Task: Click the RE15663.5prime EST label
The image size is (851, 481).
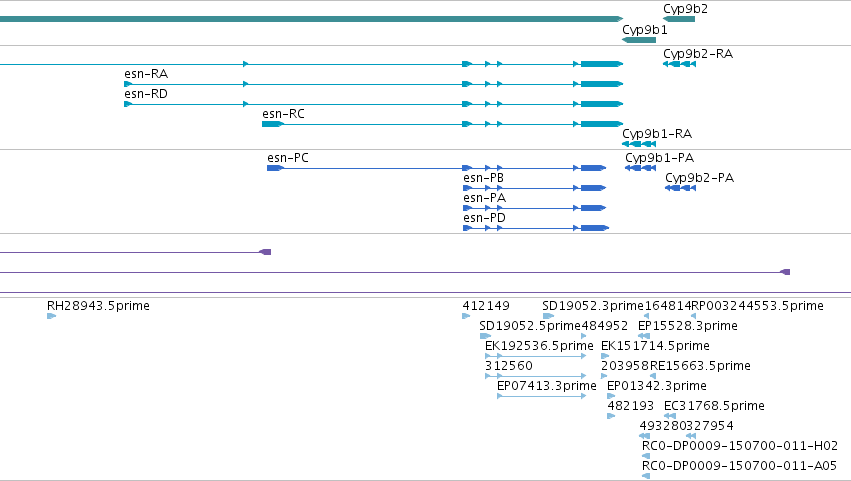Action: click(700, 366)
